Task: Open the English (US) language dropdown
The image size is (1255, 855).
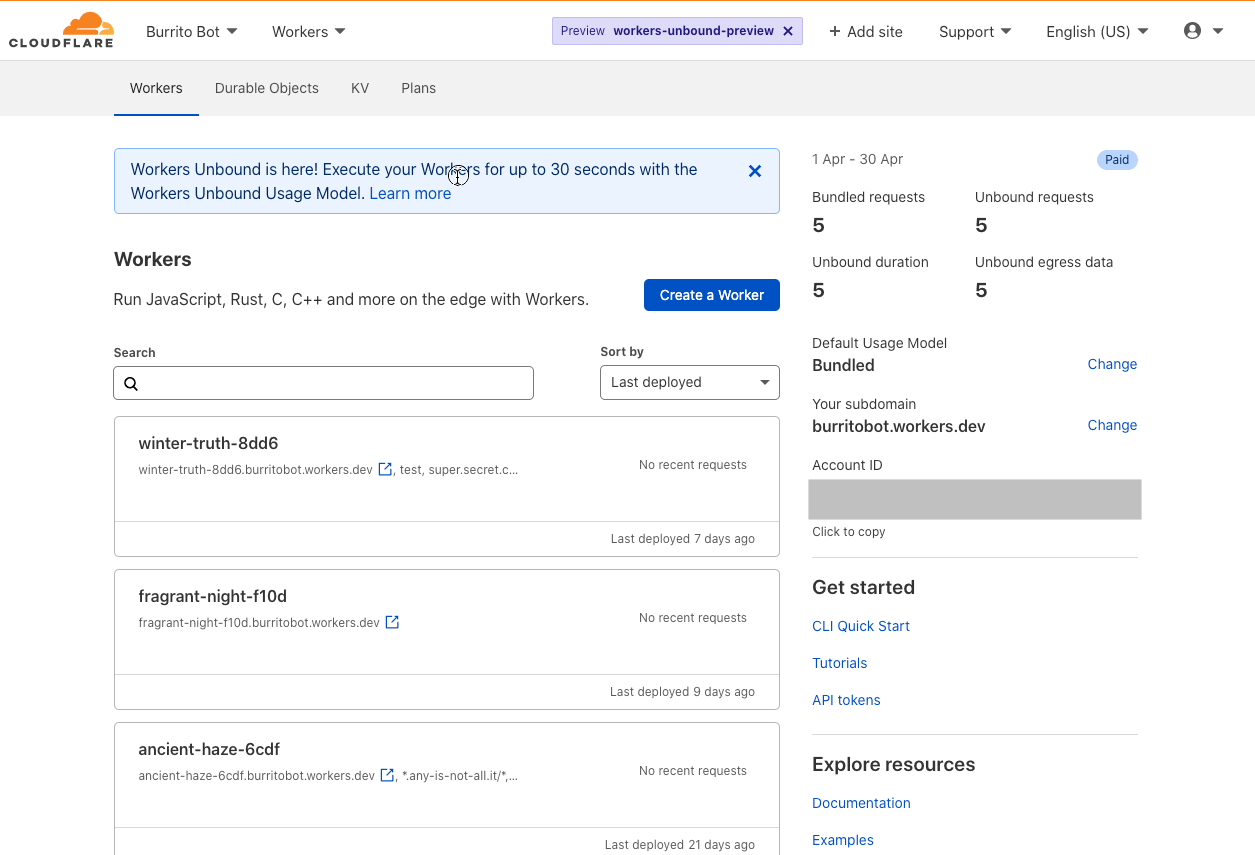Action: point(1097,32)
